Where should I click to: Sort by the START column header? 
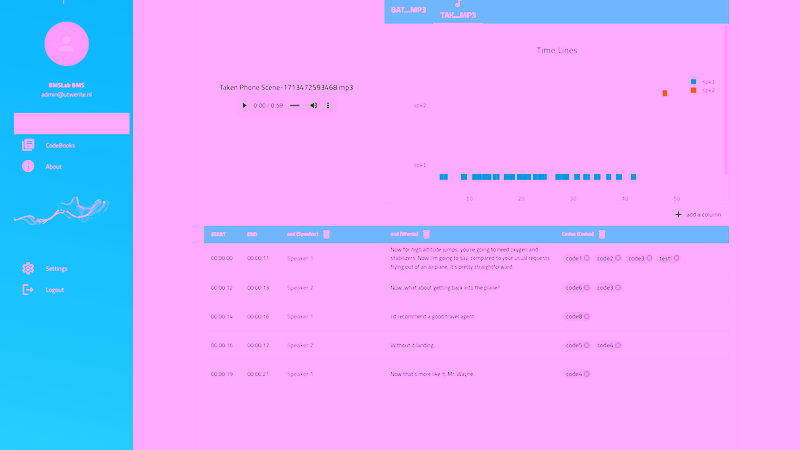point(218,234)
